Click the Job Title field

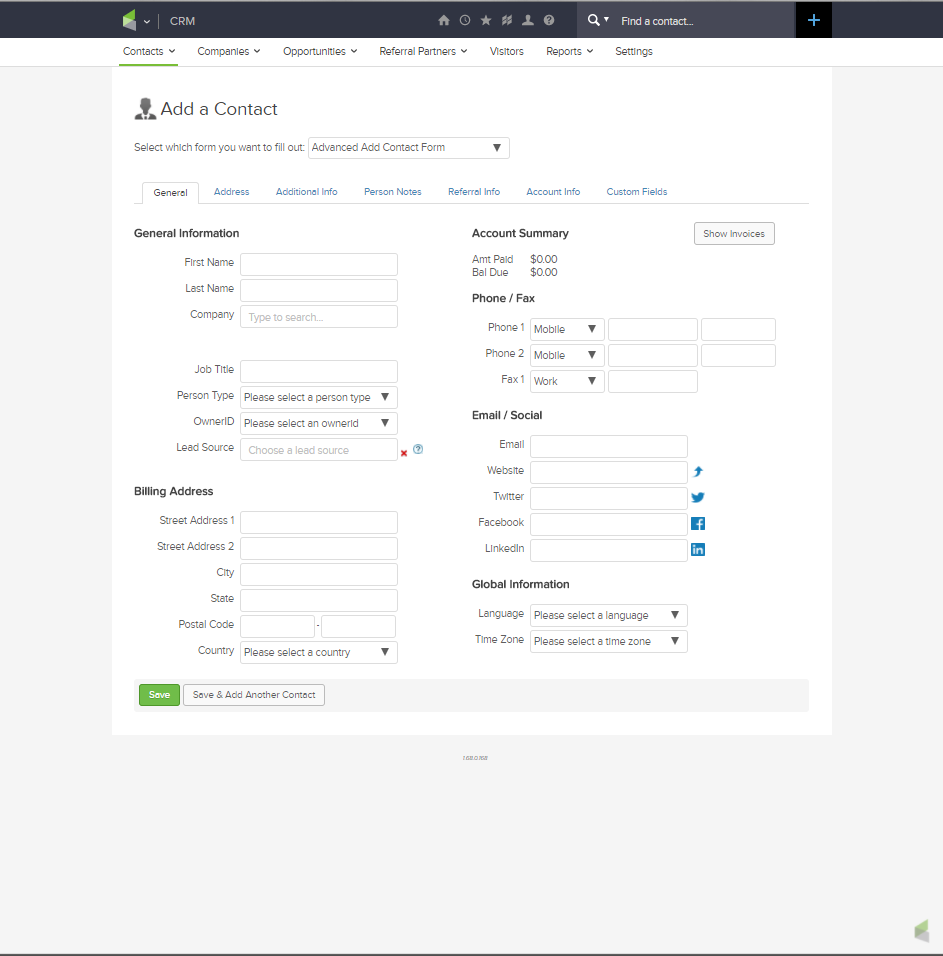point(319,371)
